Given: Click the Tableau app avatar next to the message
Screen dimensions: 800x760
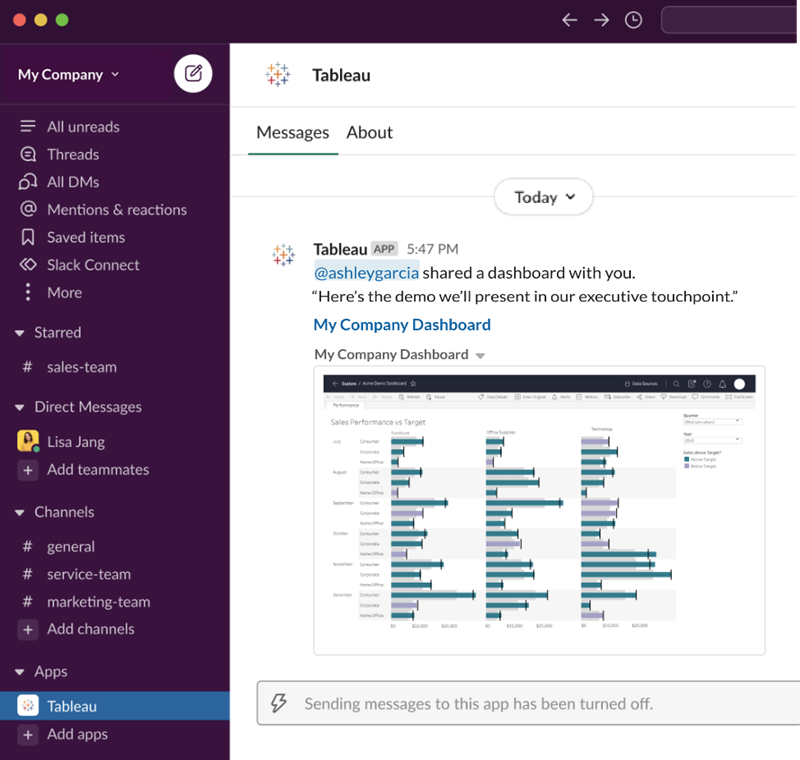Looking at the screenshot, I should (x=283, y=255).
